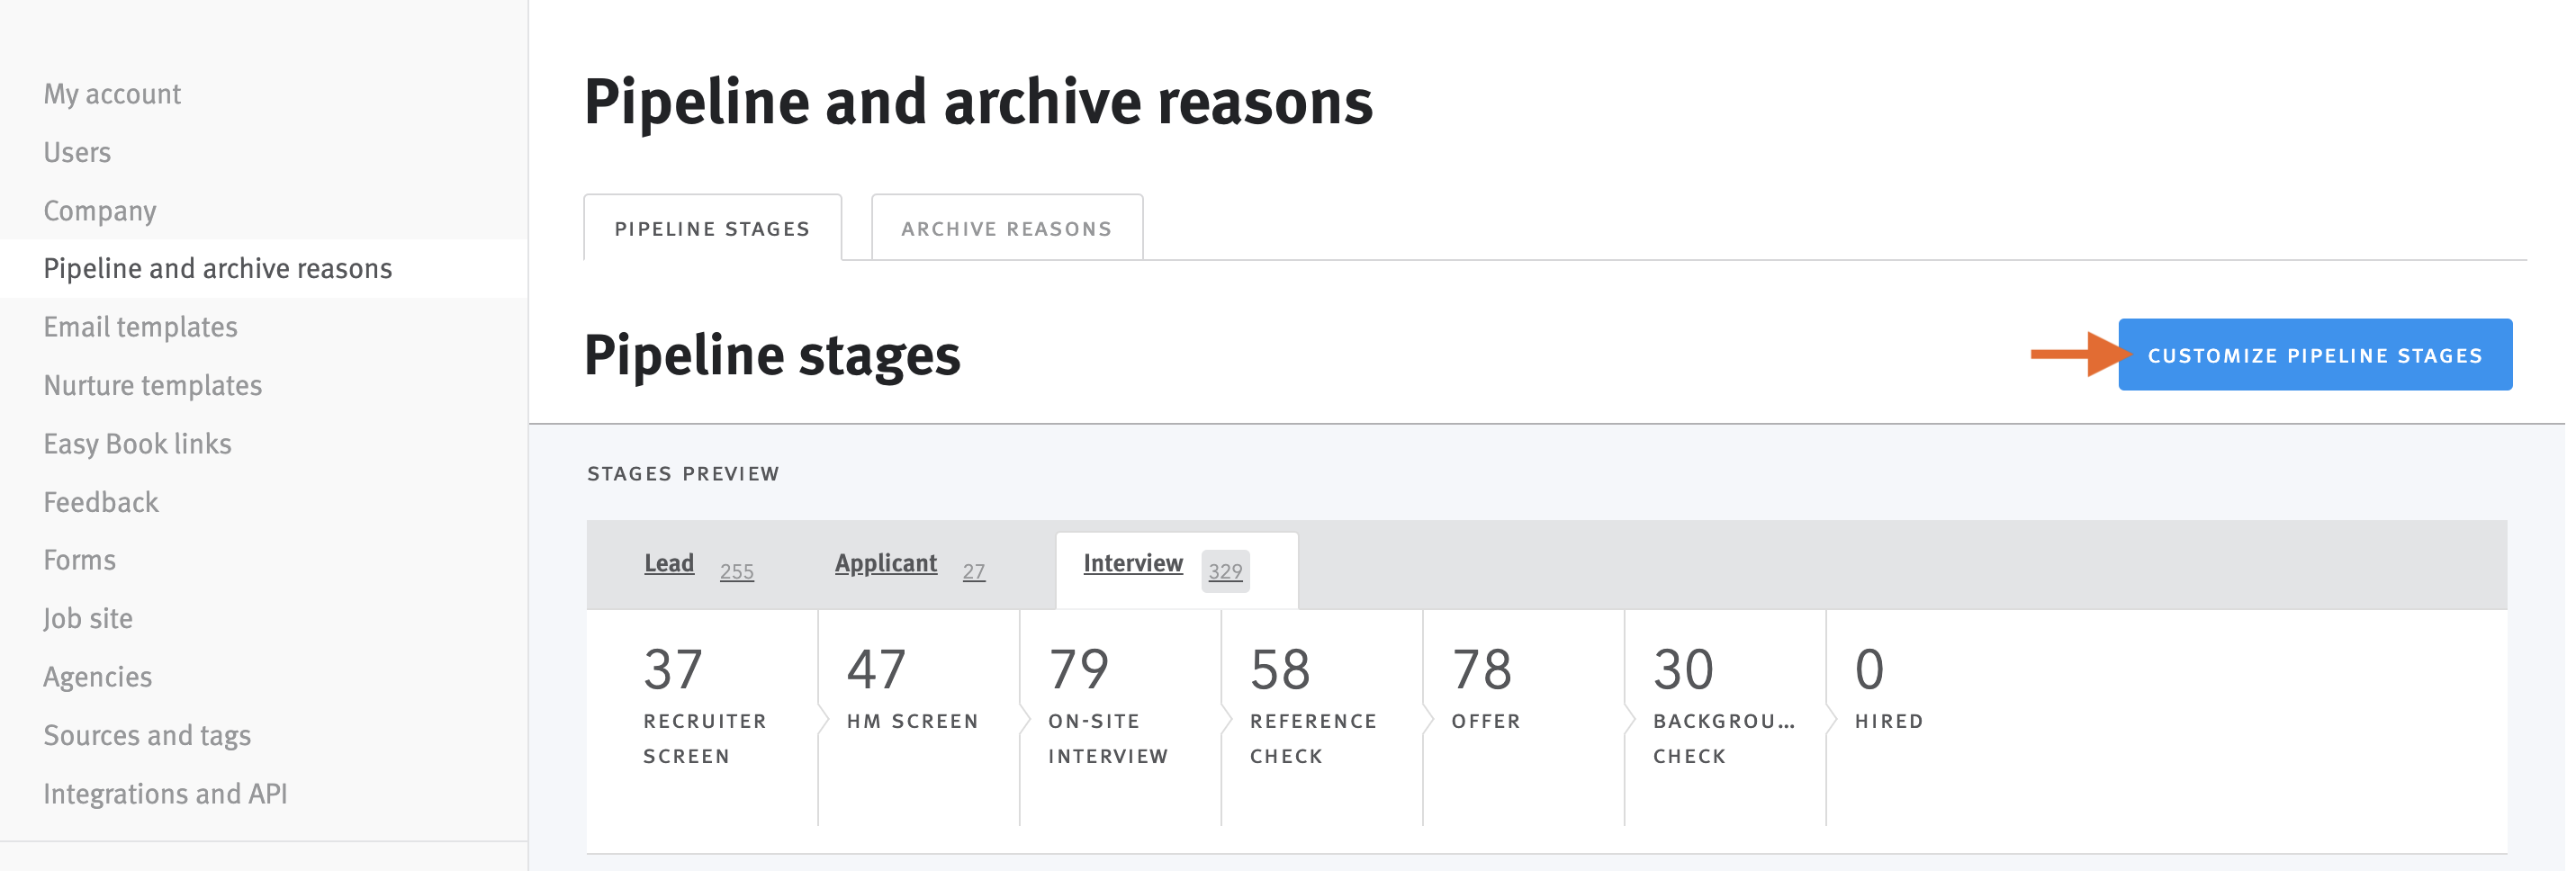Open Email templates settings
Image resolution: width=2576 pixels, height=871 pixels.
(140, 326)
